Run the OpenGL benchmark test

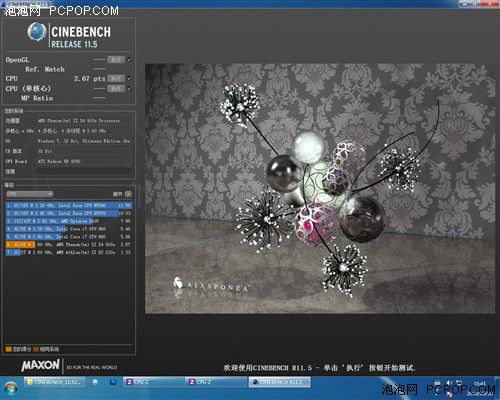coord(116,60)
